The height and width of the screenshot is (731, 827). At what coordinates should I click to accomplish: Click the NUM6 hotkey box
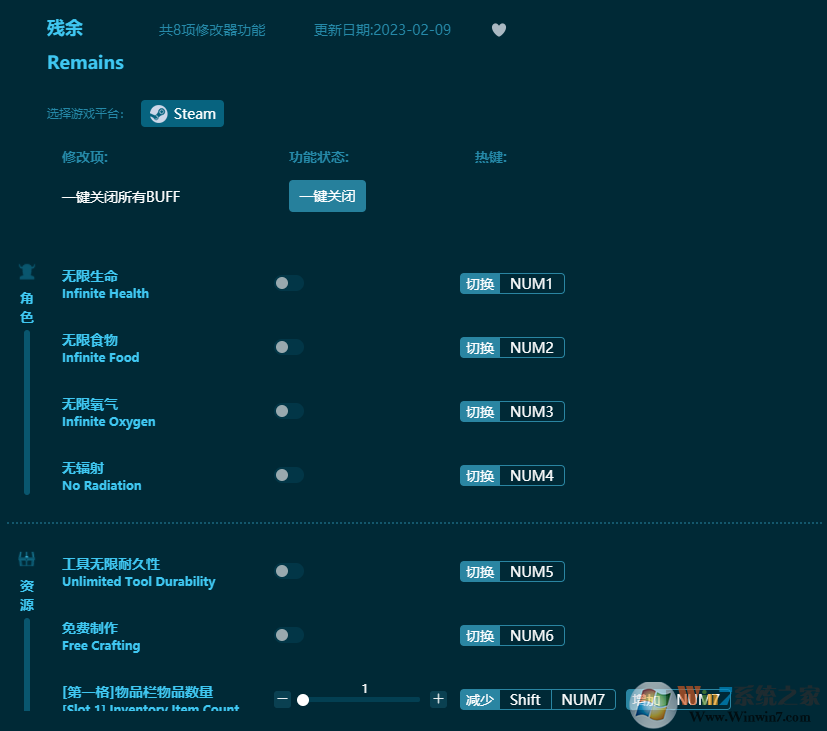click(x=532, y=636)
